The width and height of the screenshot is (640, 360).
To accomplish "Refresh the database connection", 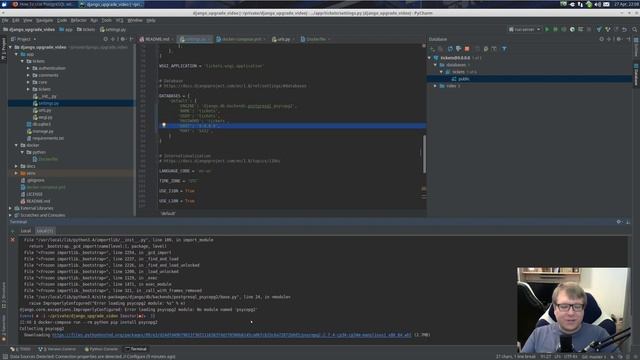I will [450, 49].
